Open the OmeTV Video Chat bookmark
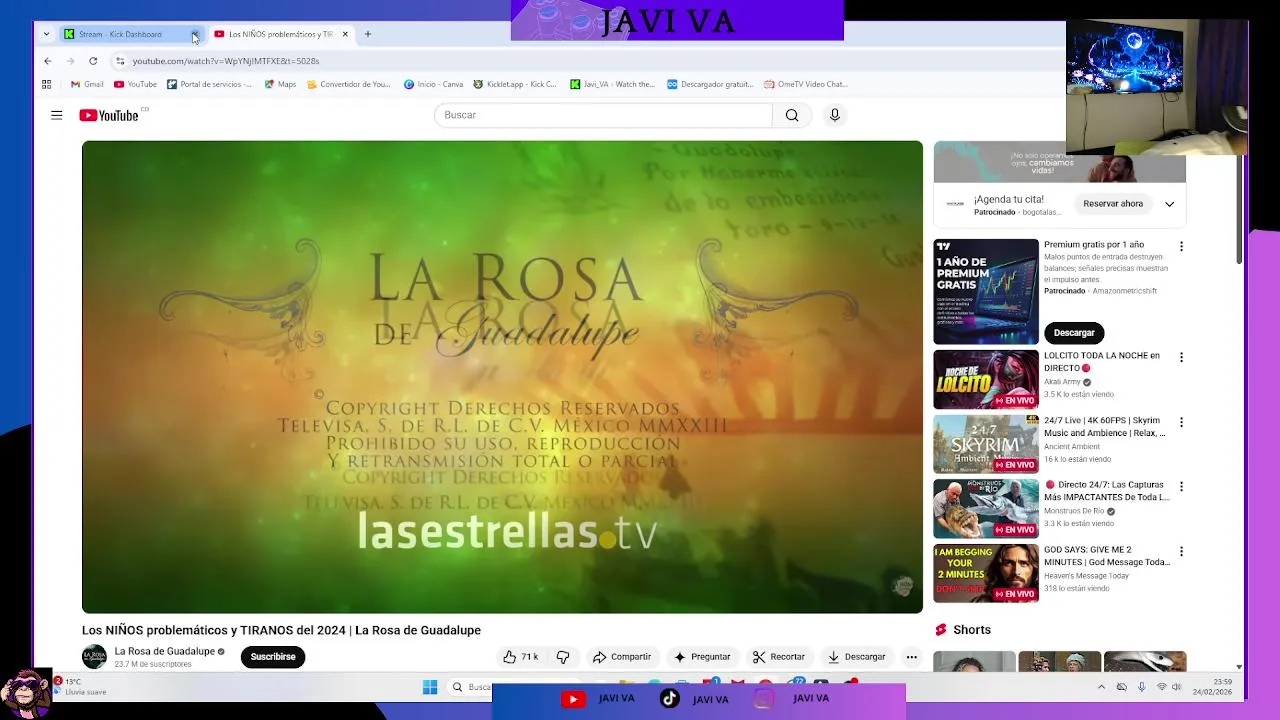This screenshot has width=1280, height=720. (805, 84)
